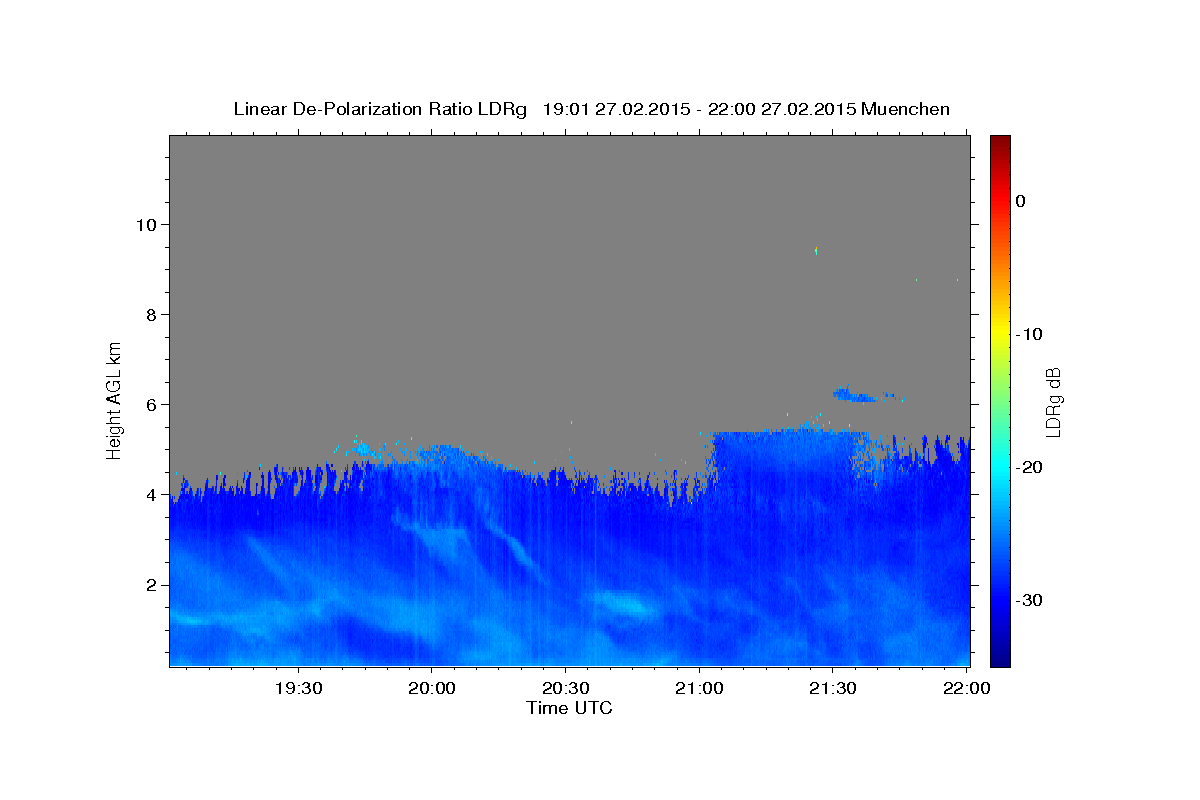
Task: Click the colorbar label -10
Action: [1030, 334]
